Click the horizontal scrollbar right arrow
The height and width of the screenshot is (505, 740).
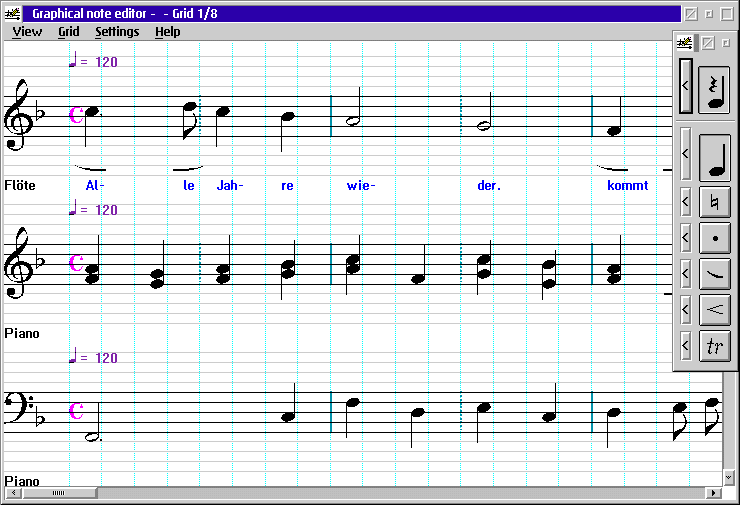pos(714,493)
